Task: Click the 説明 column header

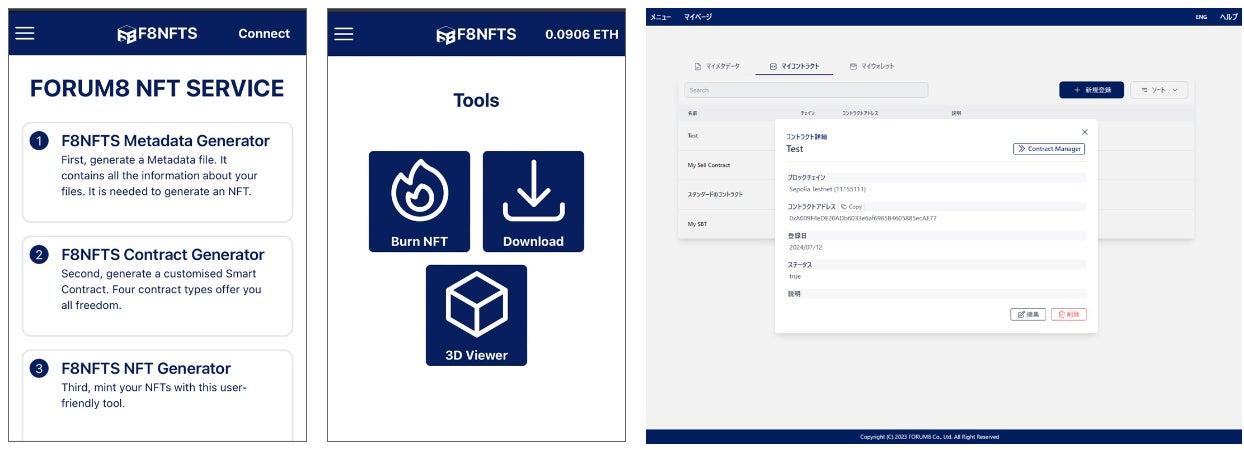Action: pos(956,113)
